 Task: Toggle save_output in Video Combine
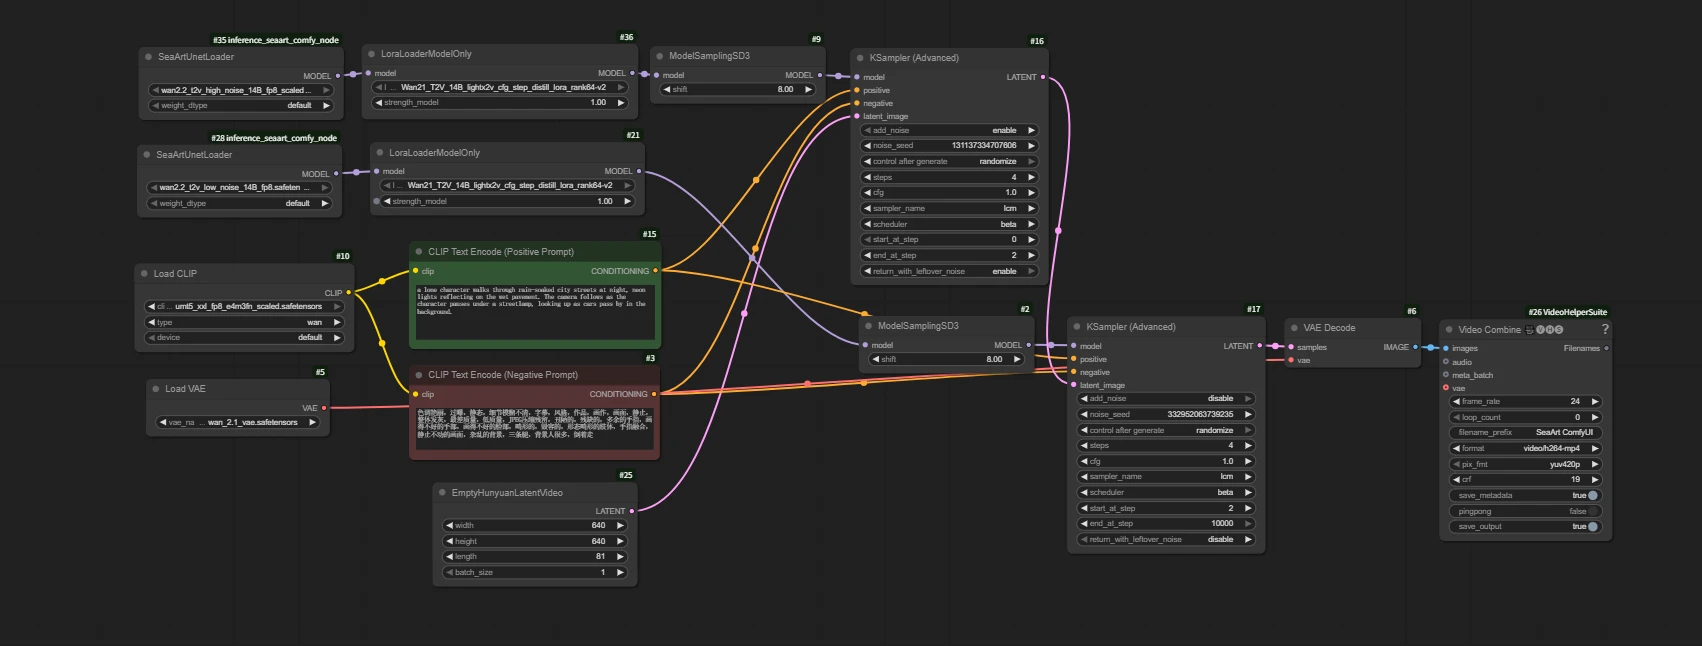pyautogui.click(x=1592, y=526)
